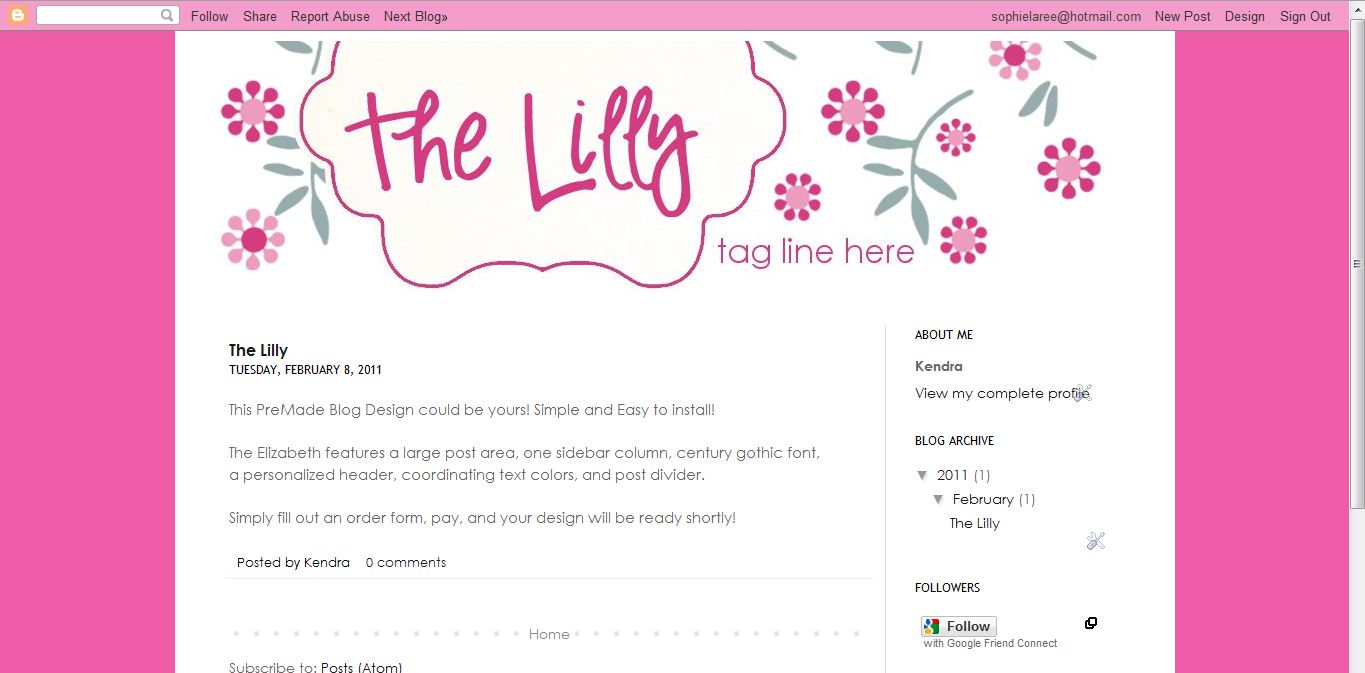Click the Blogger navbar search field
Screen dimensions: 1365x673
[99, 16]
